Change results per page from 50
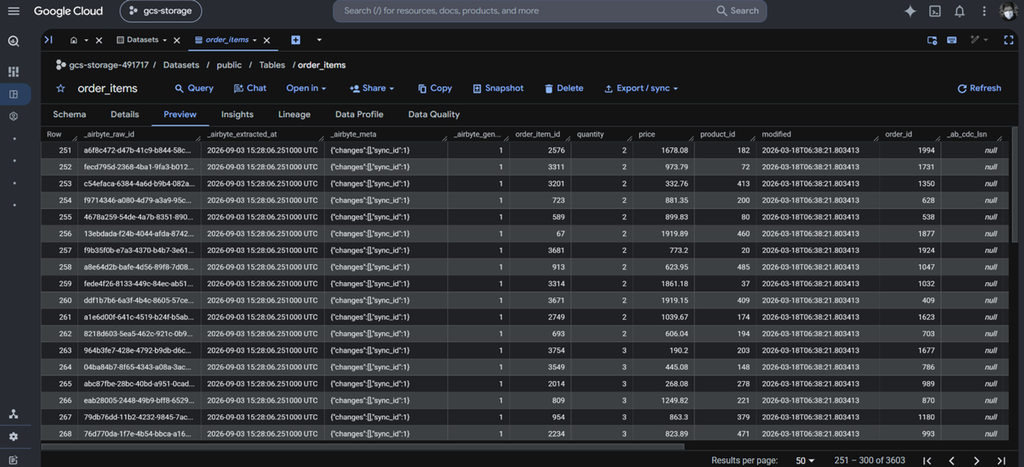1024x467 pixels. [x=805, y=460]
